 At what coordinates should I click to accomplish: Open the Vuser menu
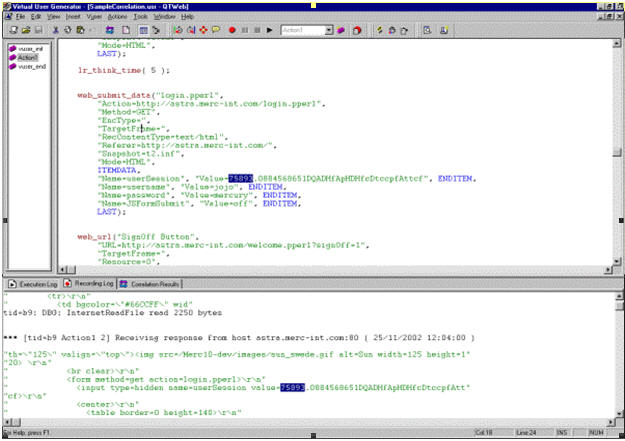click(x=94, y=16)
